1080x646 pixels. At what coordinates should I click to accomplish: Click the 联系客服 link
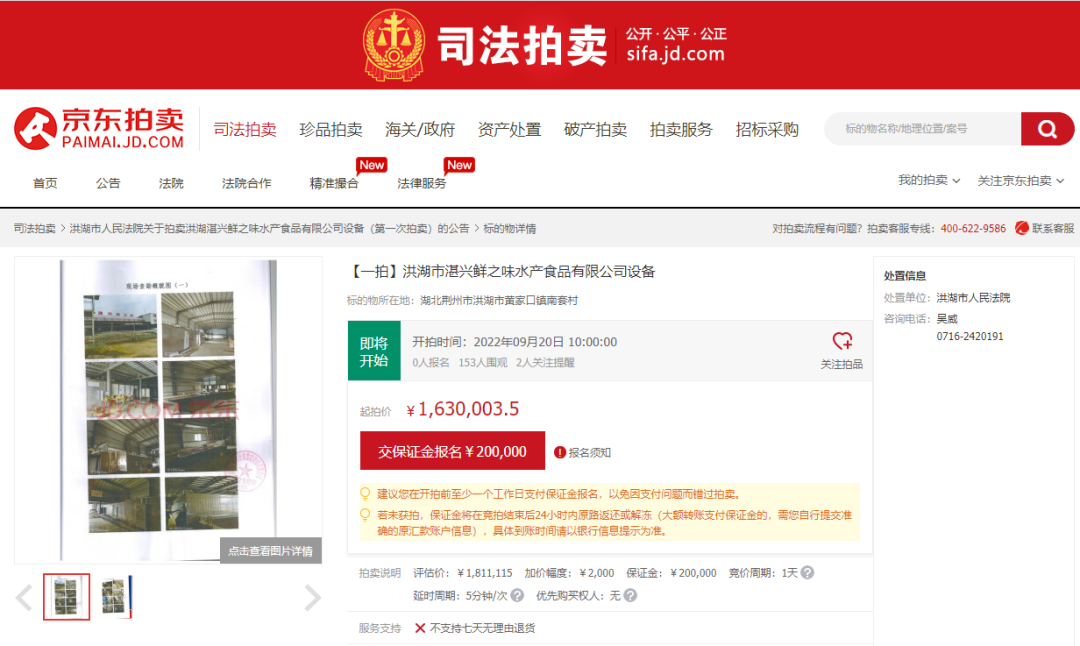pos(1053,228)
